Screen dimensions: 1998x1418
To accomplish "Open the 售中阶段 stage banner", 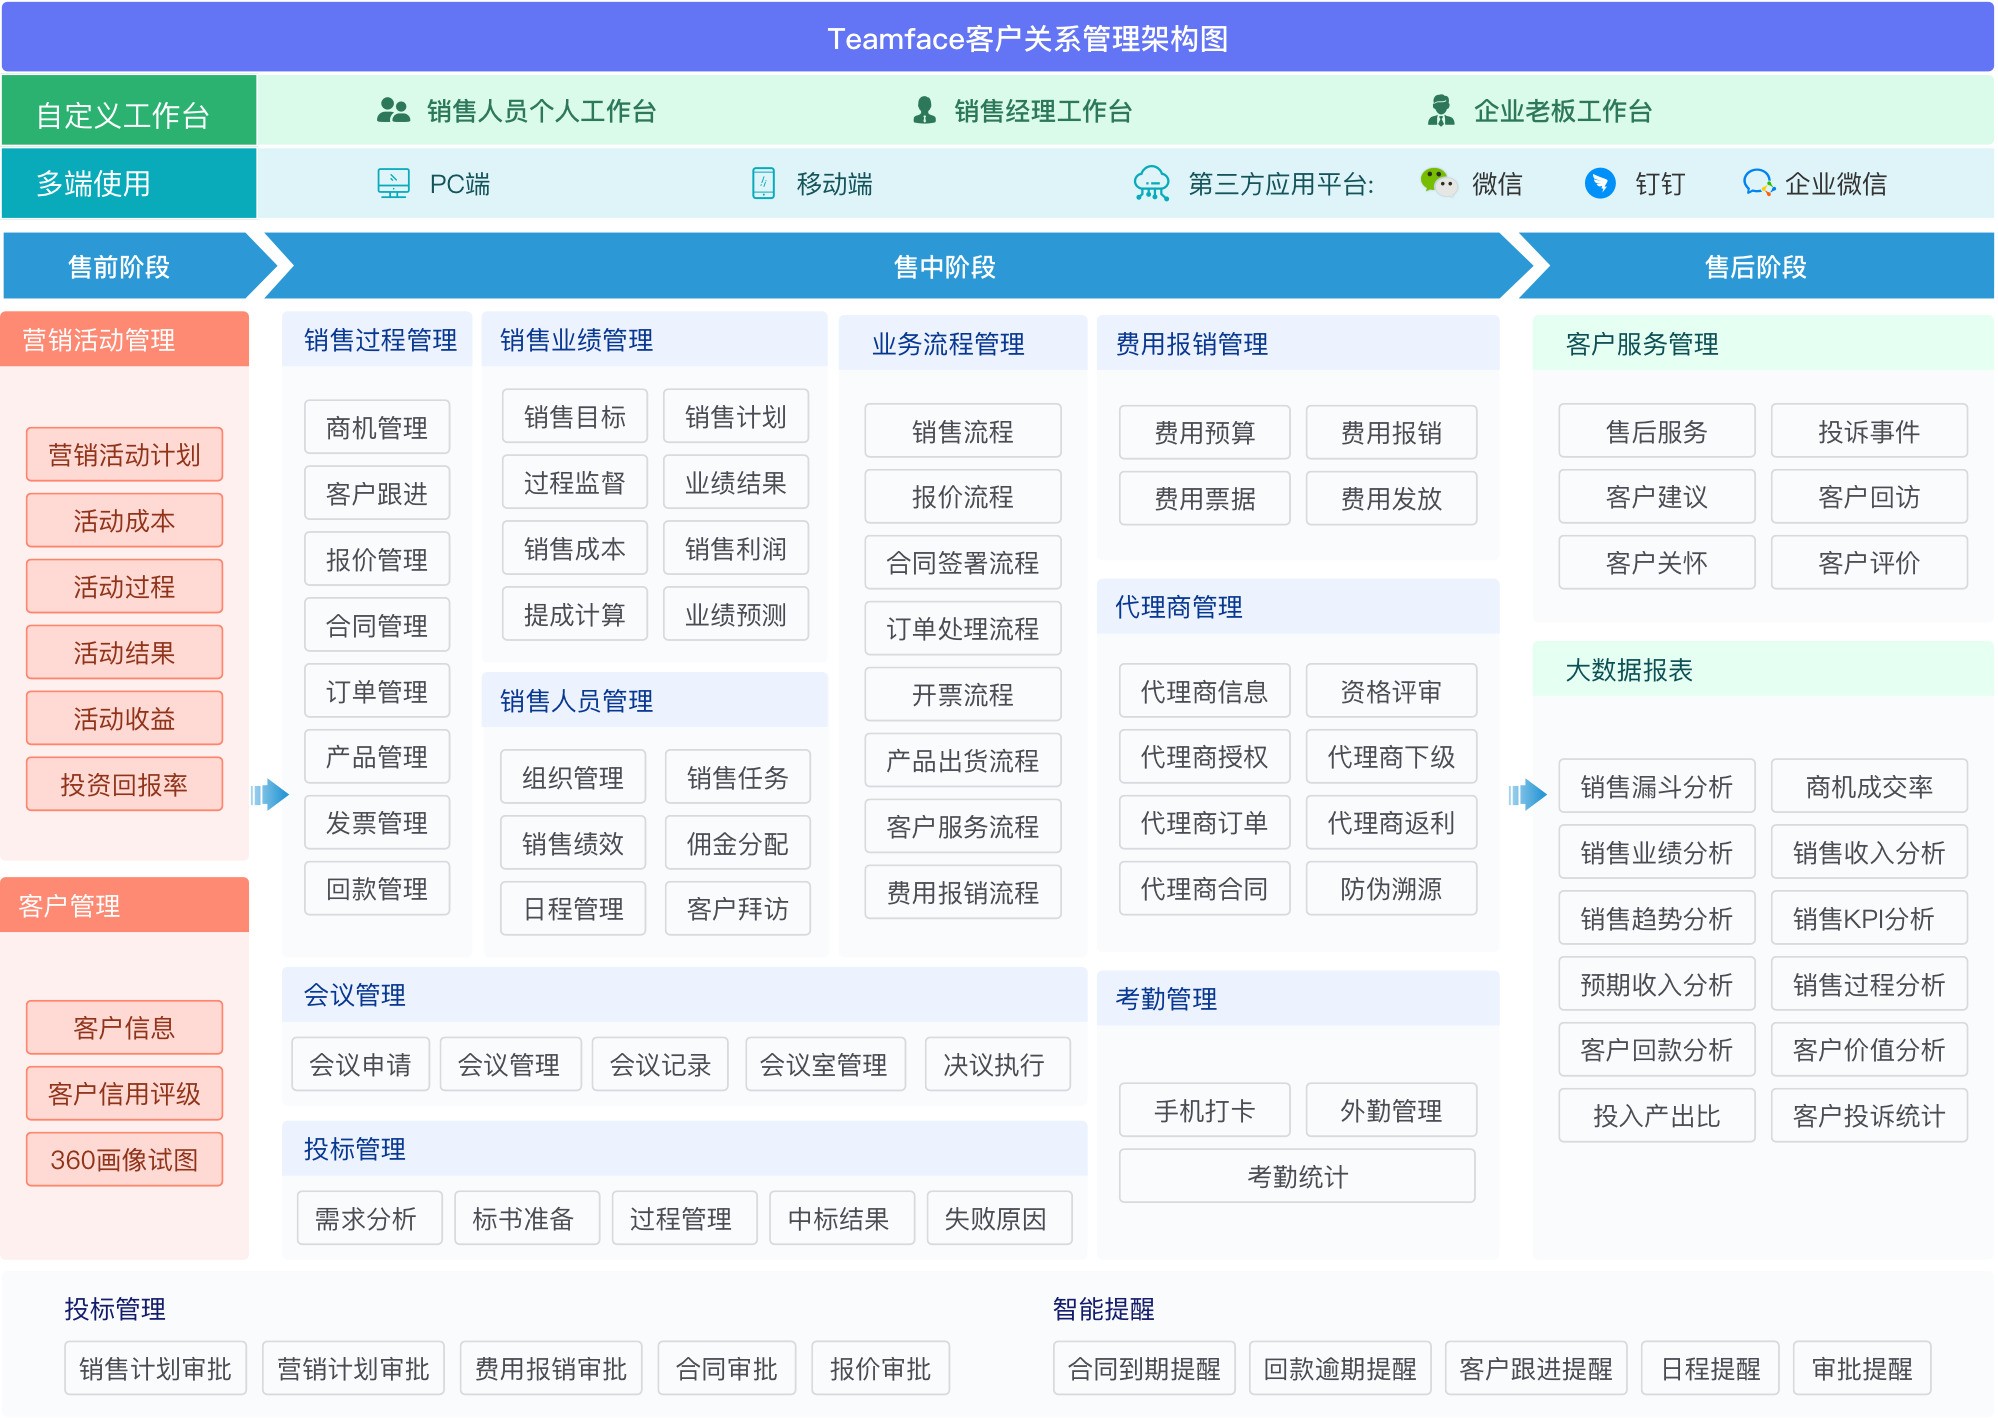I will [945, 266].
